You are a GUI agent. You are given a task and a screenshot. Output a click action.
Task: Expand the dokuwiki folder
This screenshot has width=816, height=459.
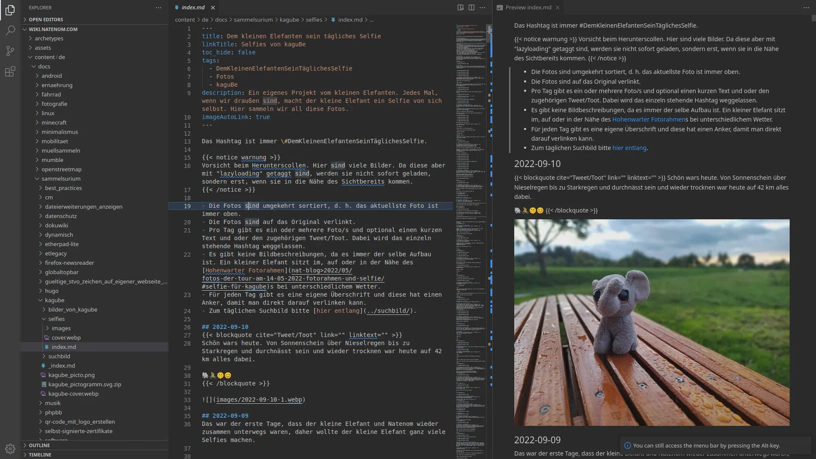[x=56, y=226]
